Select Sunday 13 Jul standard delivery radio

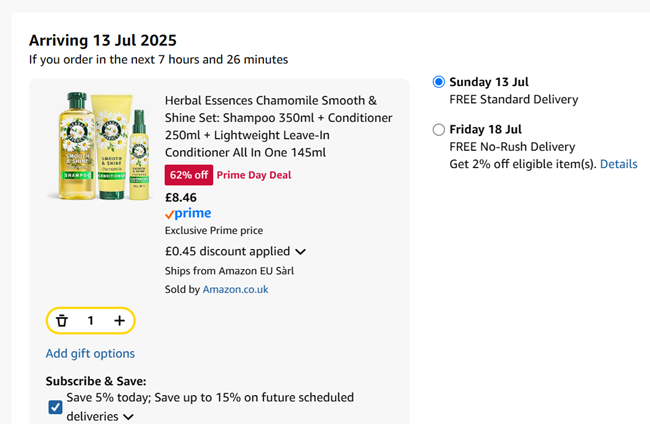coord(439,82)
